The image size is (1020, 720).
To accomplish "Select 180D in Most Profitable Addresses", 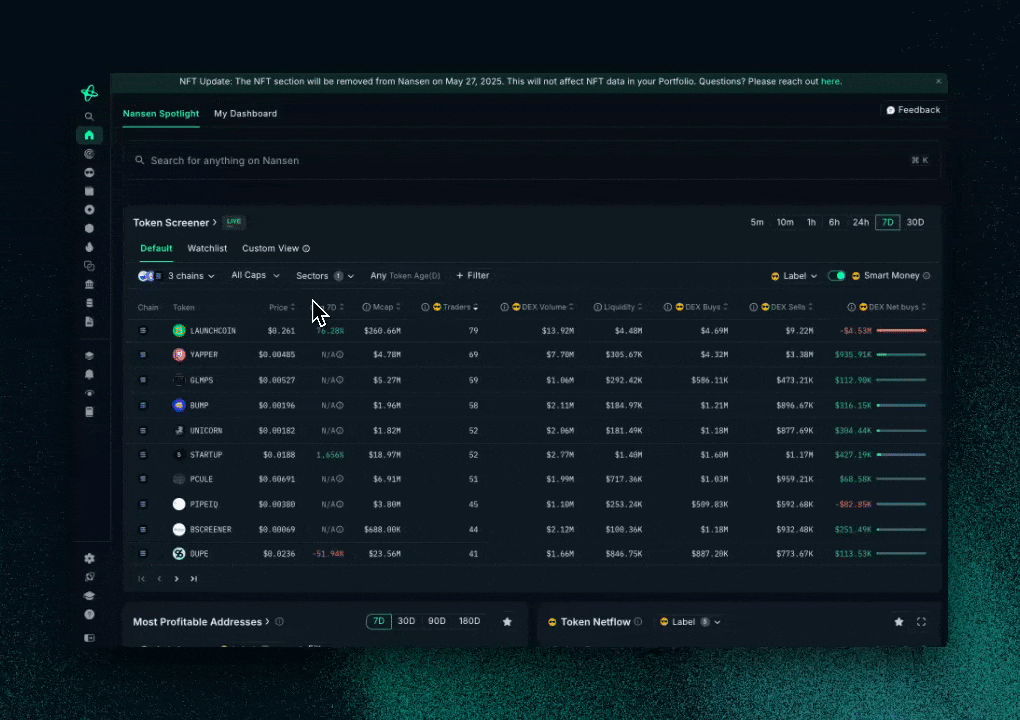I will [x=469, y=621].
